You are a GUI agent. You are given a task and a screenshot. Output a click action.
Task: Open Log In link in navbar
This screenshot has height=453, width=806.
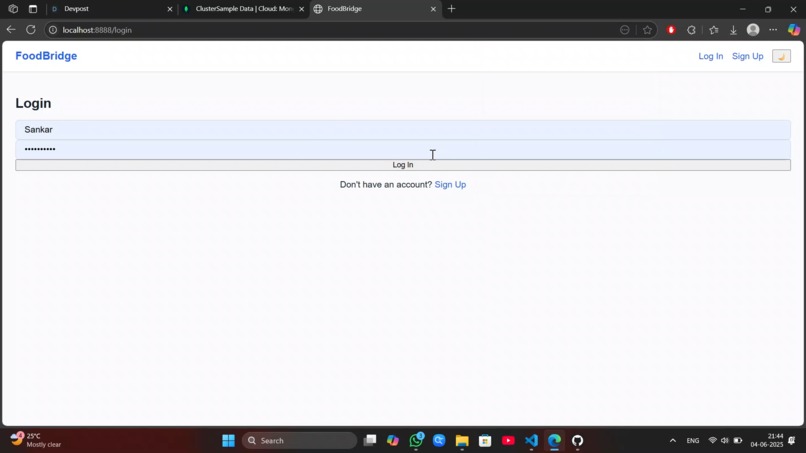(710, 56)
